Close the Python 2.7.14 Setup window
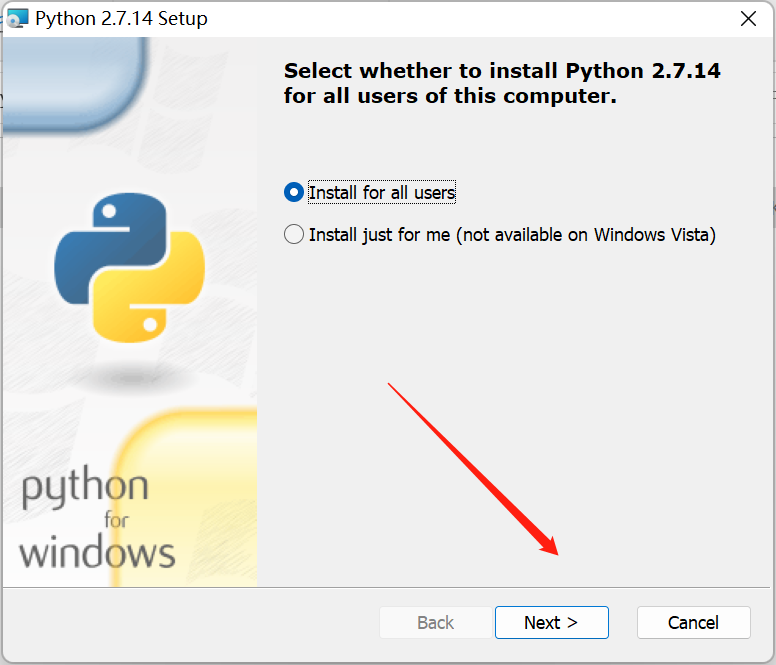This screenshot has height=665, width=776. click(x=747, y=18)
